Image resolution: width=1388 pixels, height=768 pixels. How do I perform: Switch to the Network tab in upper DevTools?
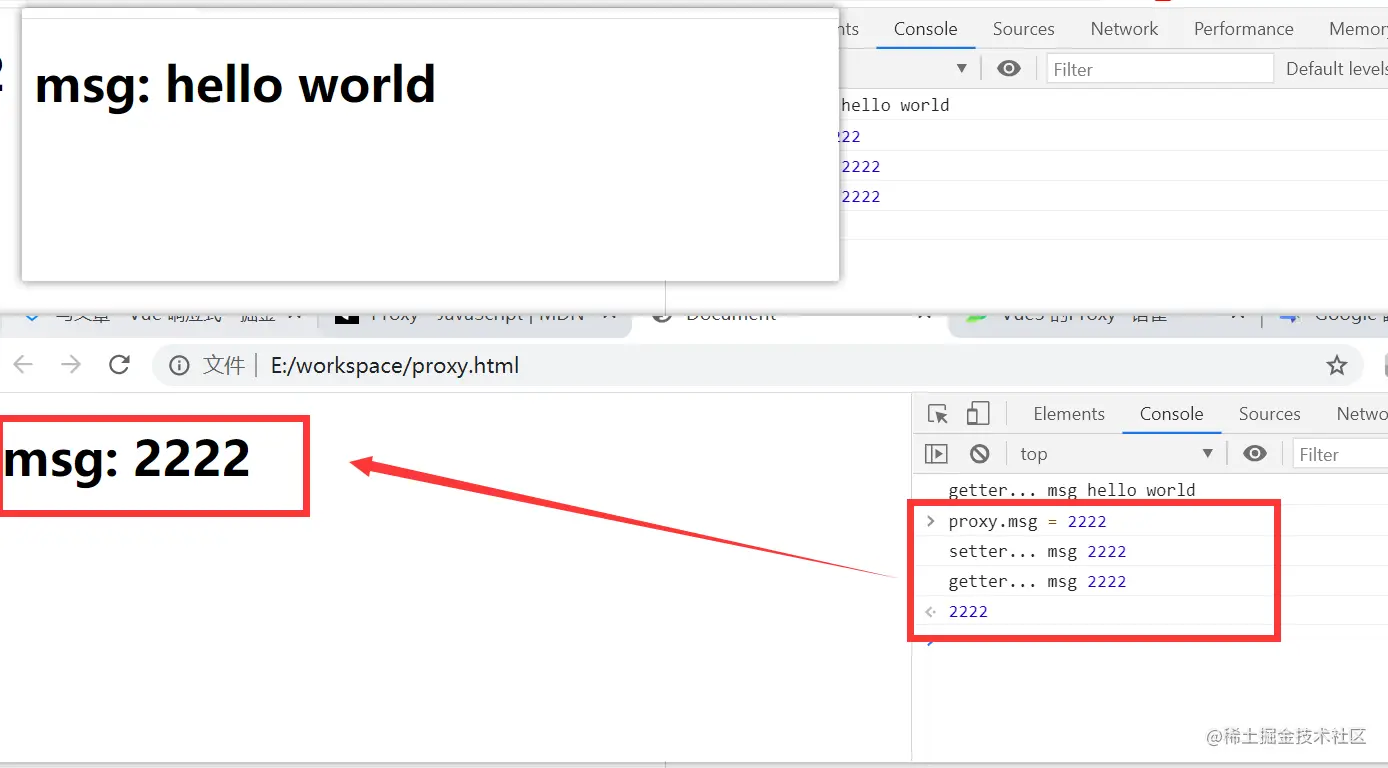1124,29
